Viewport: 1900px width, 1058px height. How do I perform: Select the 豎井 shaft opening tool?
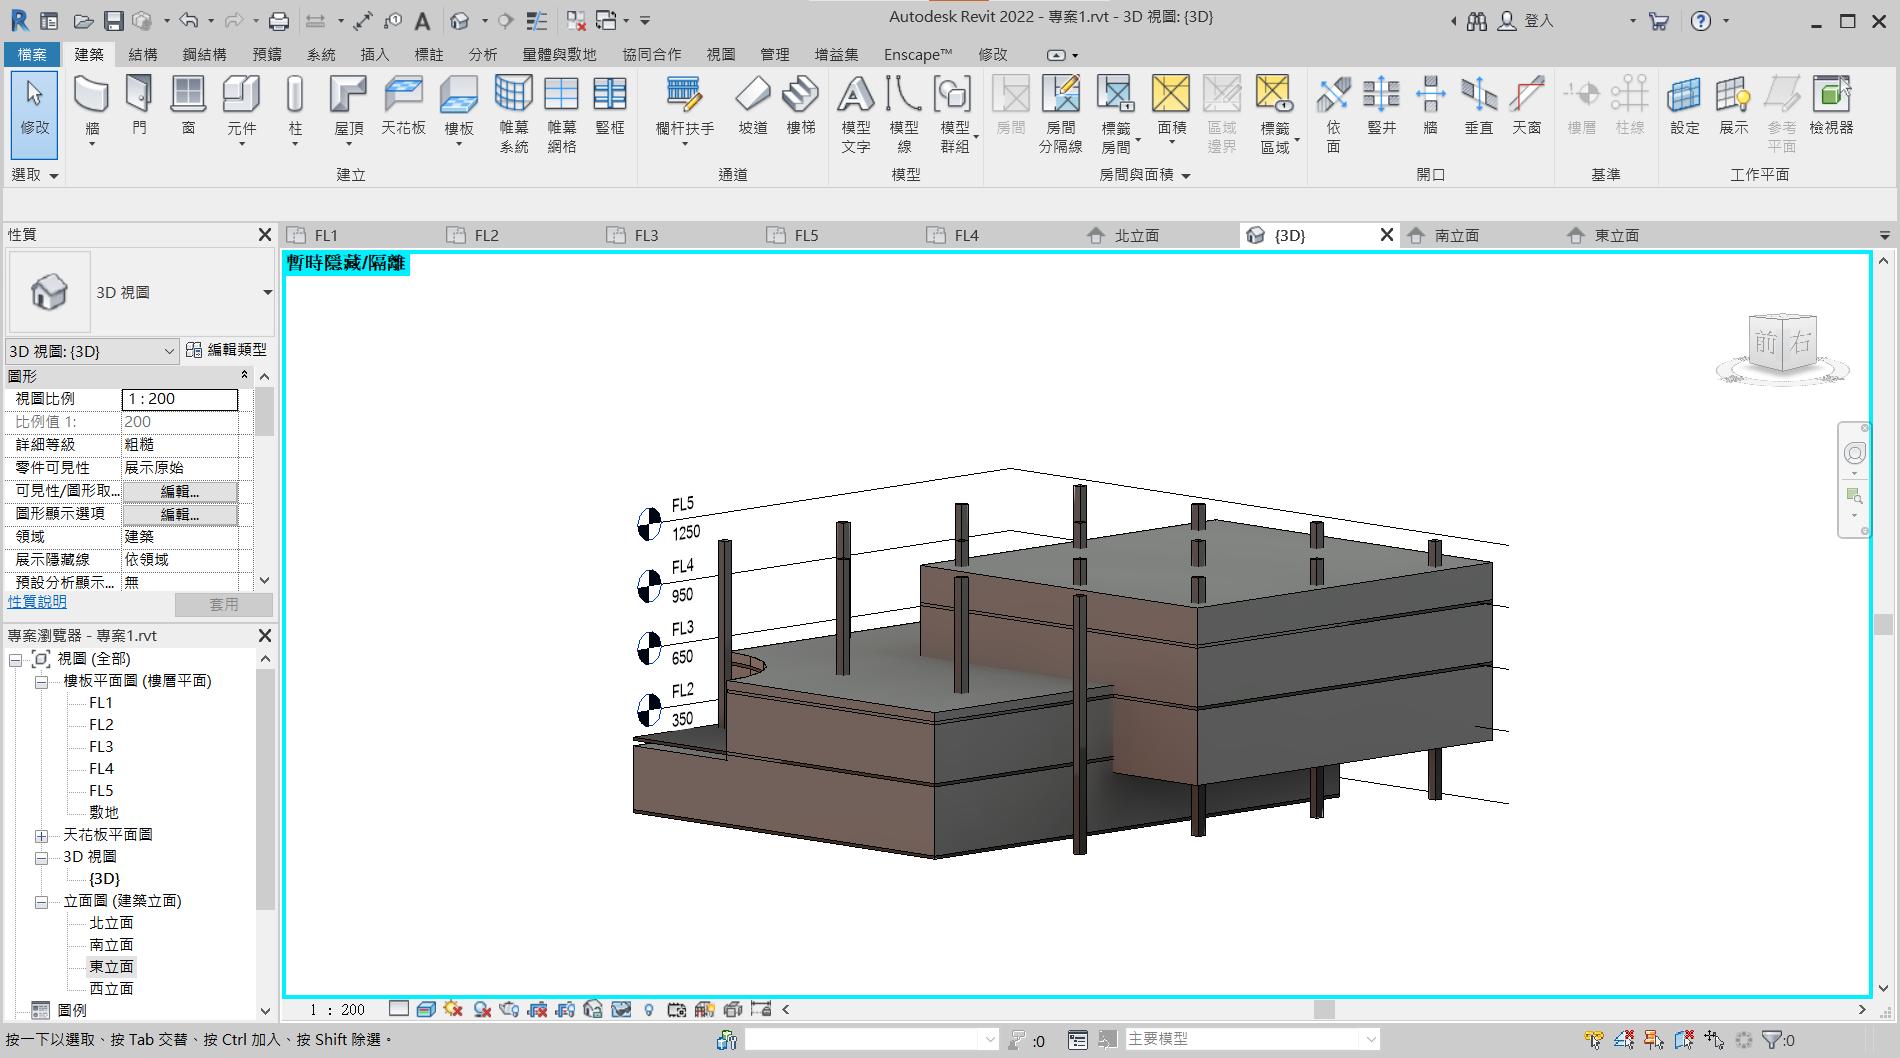1381,106
